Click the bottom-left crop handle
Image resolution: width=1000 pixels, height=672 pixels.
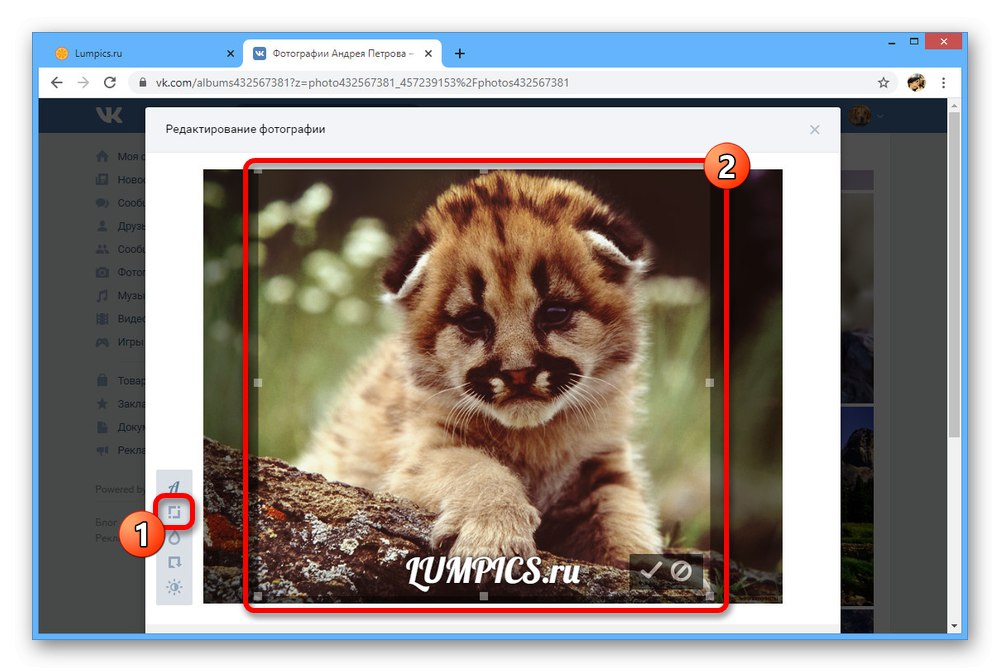tap(258, 596)
